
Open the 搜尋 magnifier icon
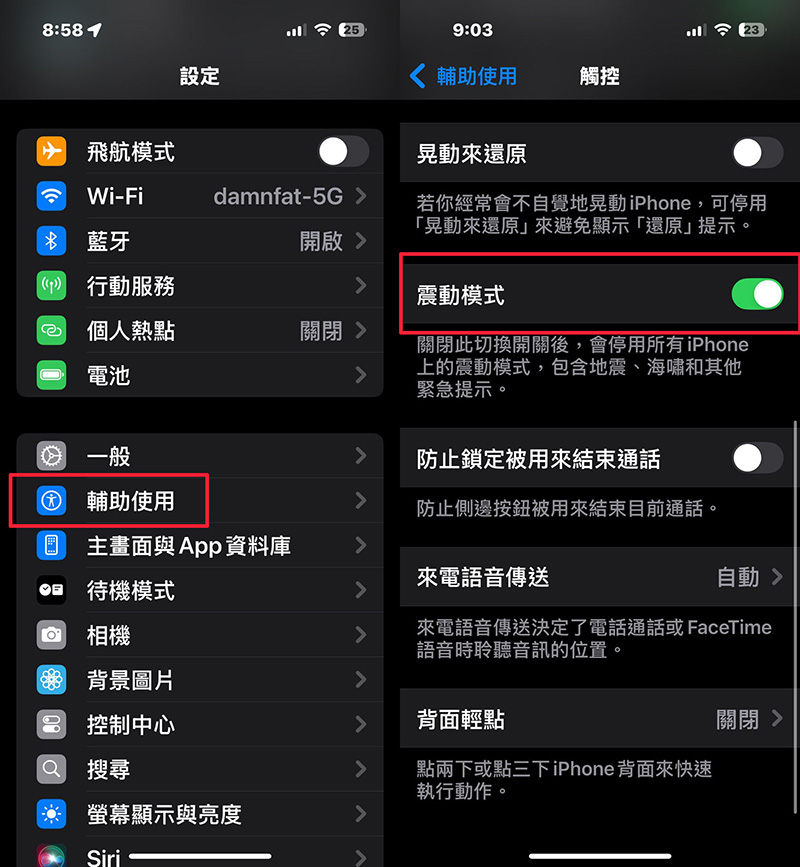coord(51,769)
